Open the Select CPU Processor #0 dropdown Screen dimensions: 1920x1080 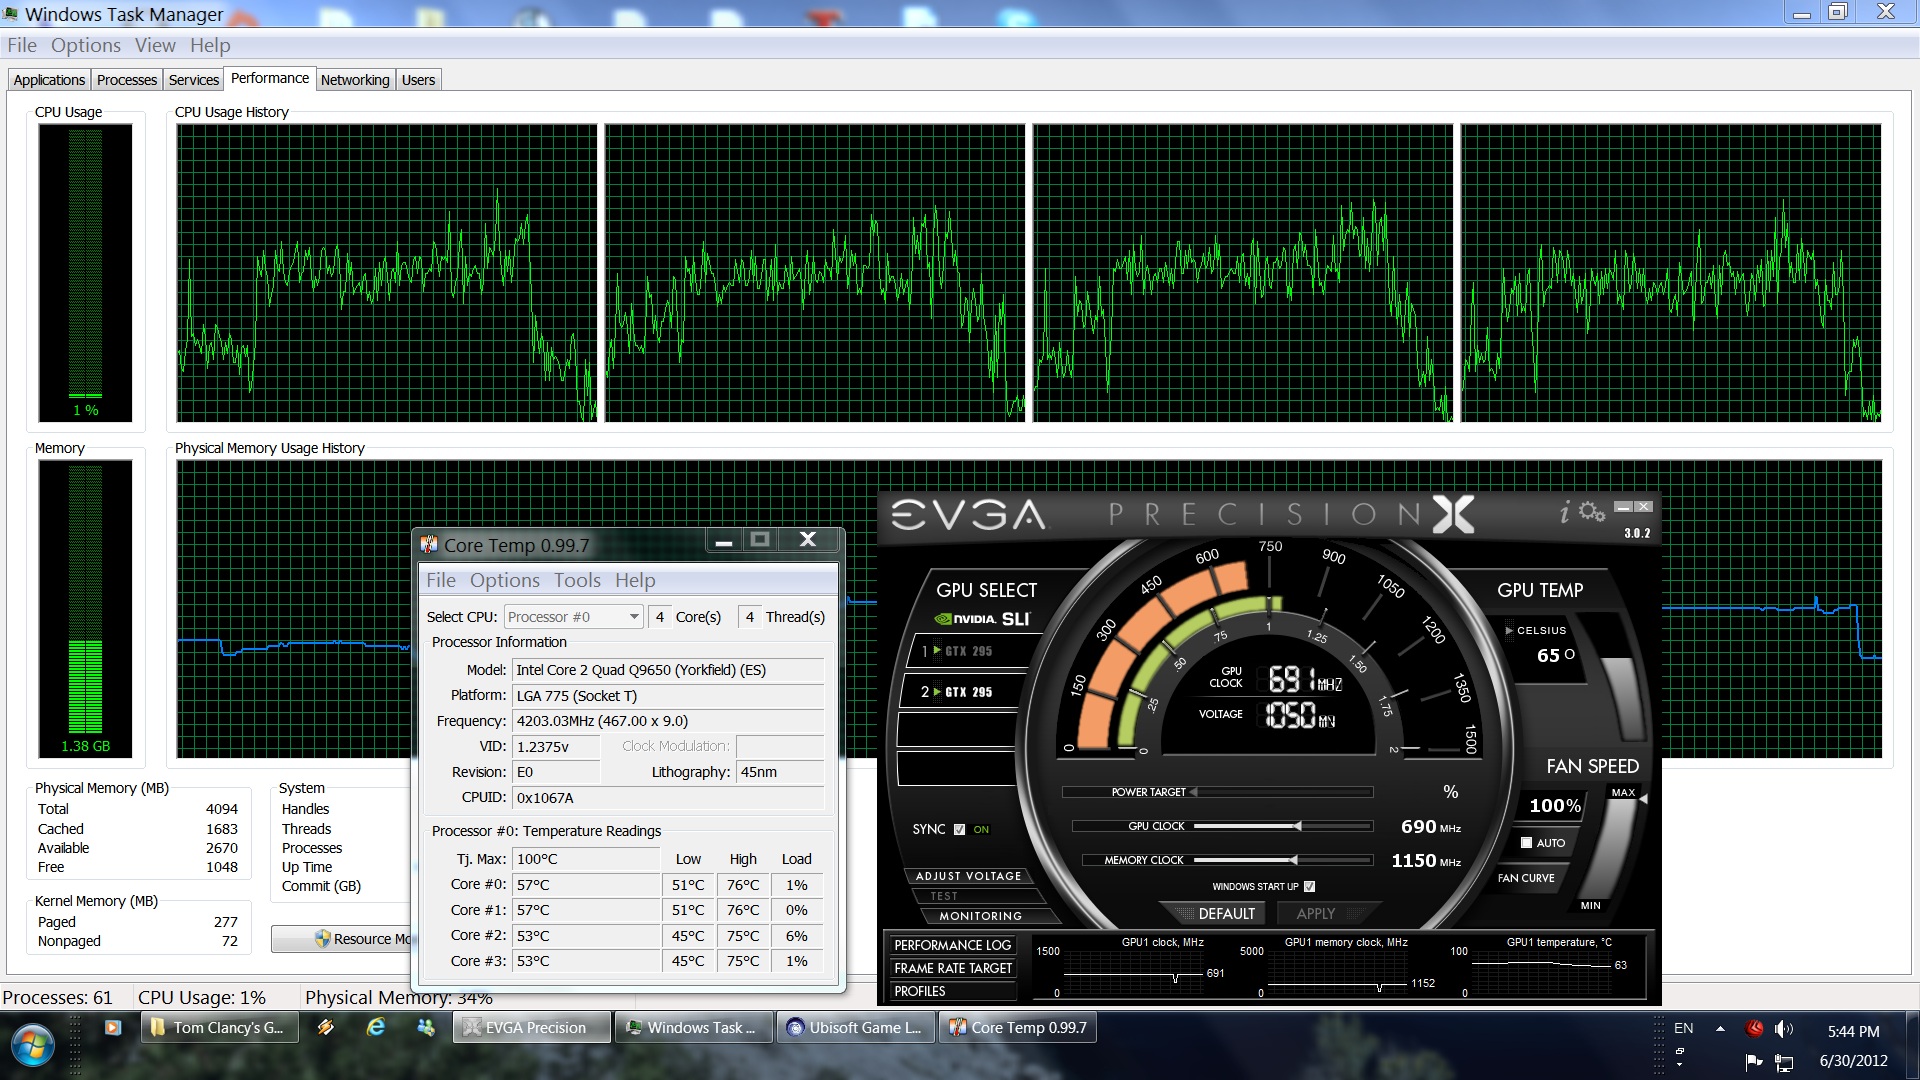(574, 617)
